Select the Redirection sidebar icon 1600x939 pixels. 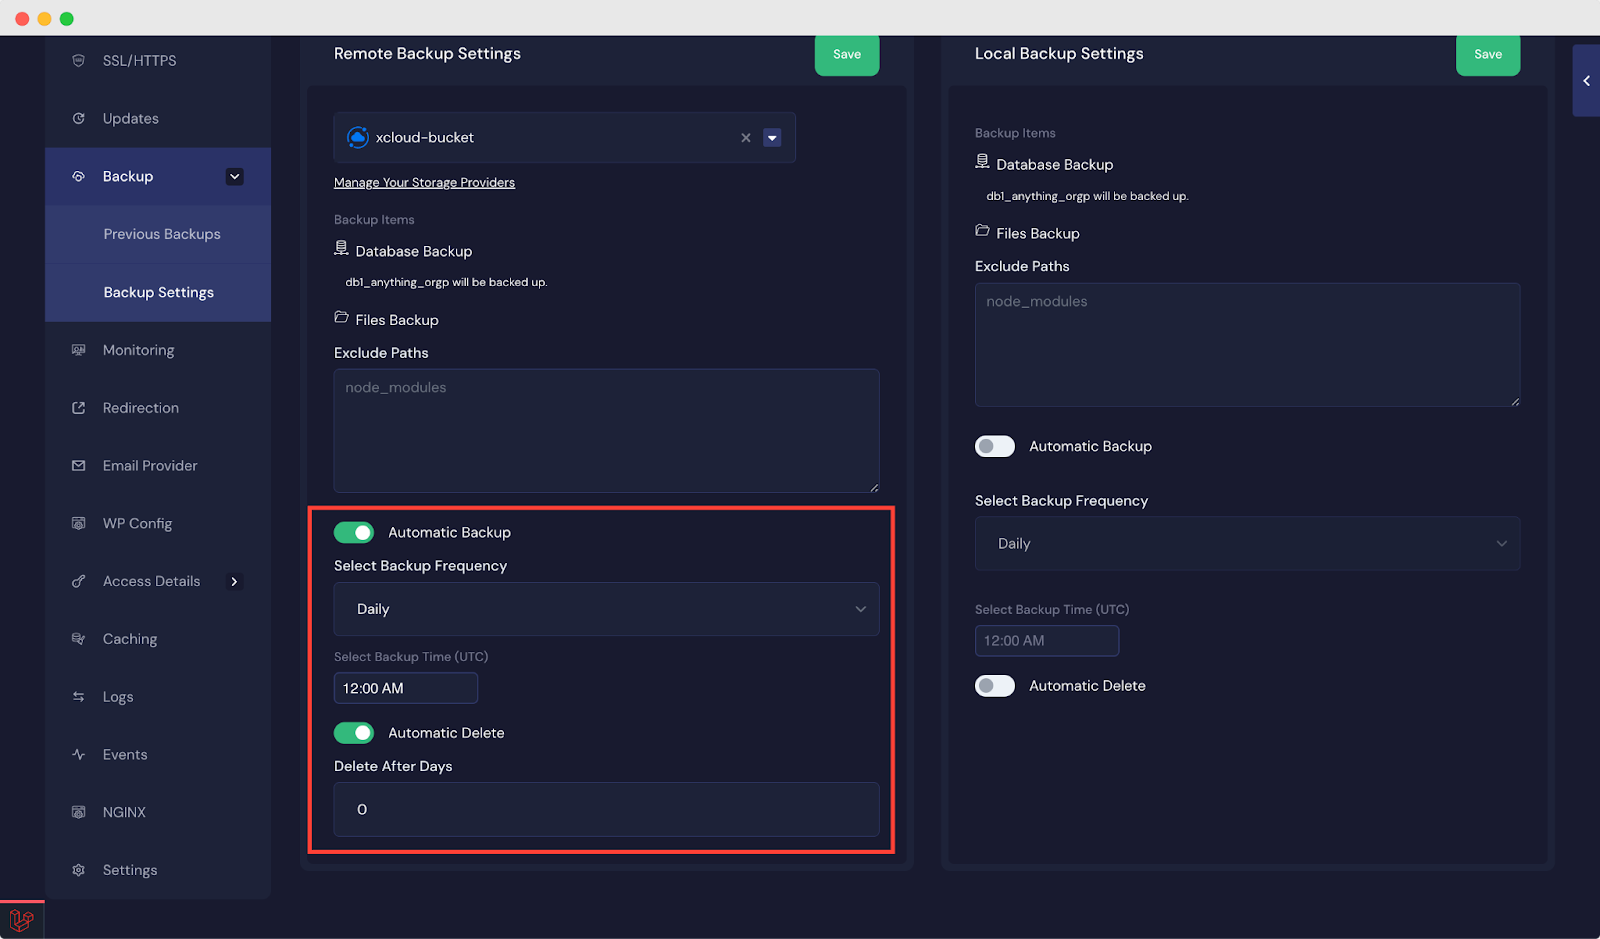click(x=78, y=407)
